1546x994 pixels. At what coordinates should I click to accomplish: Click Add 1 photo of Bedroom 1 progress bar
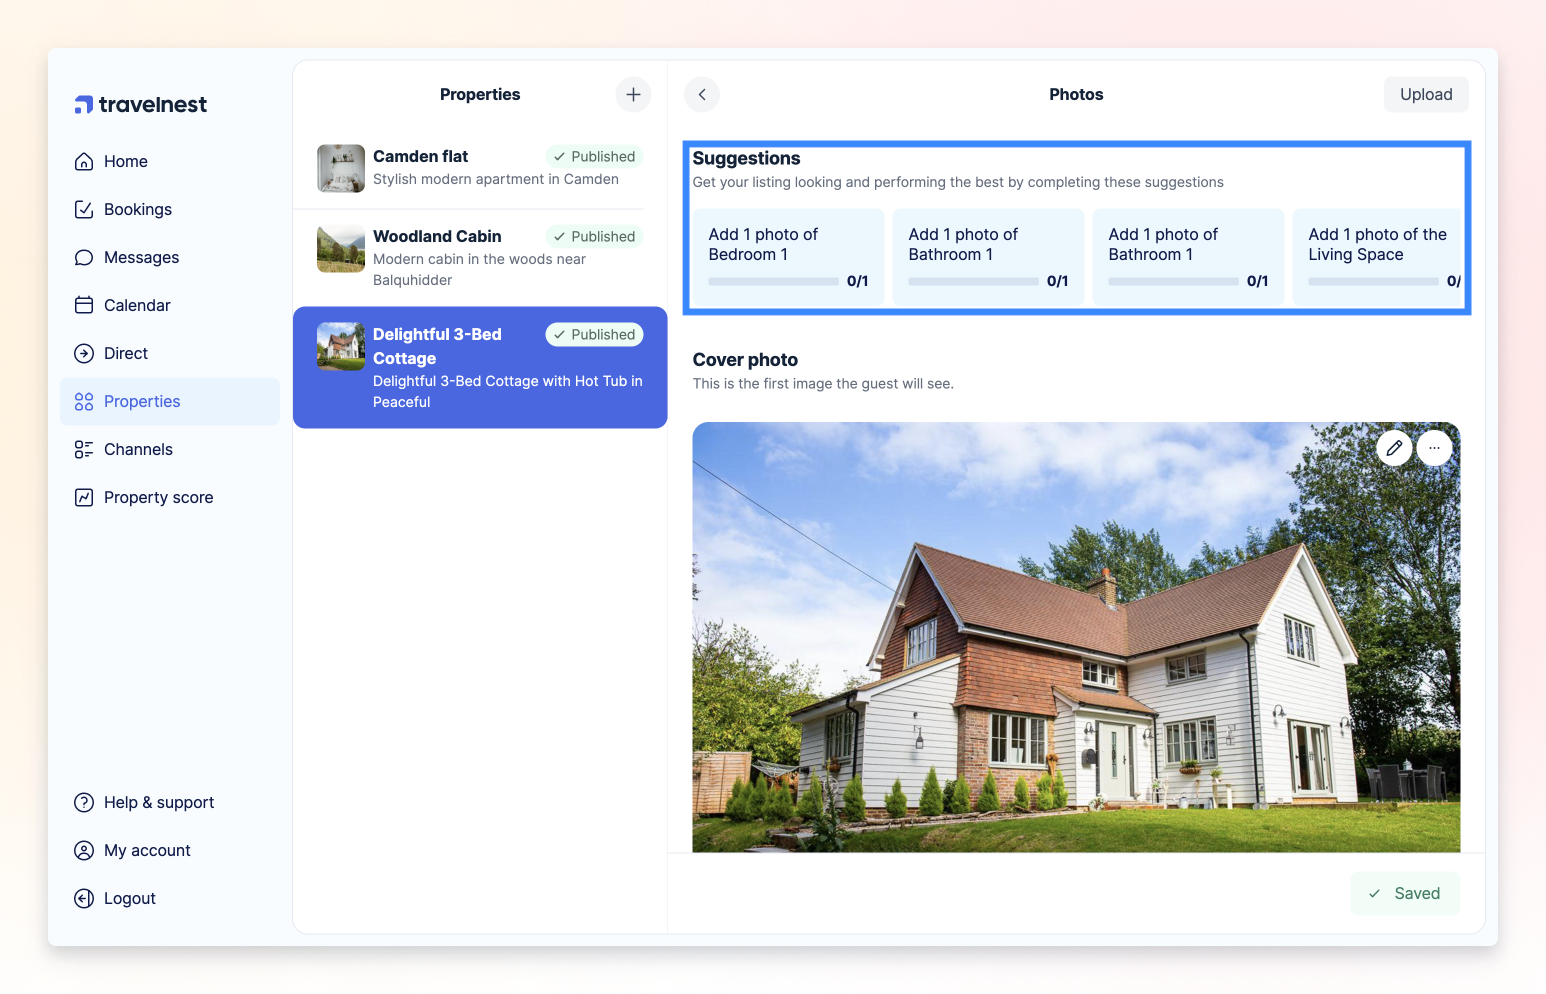tap(773, 281)
